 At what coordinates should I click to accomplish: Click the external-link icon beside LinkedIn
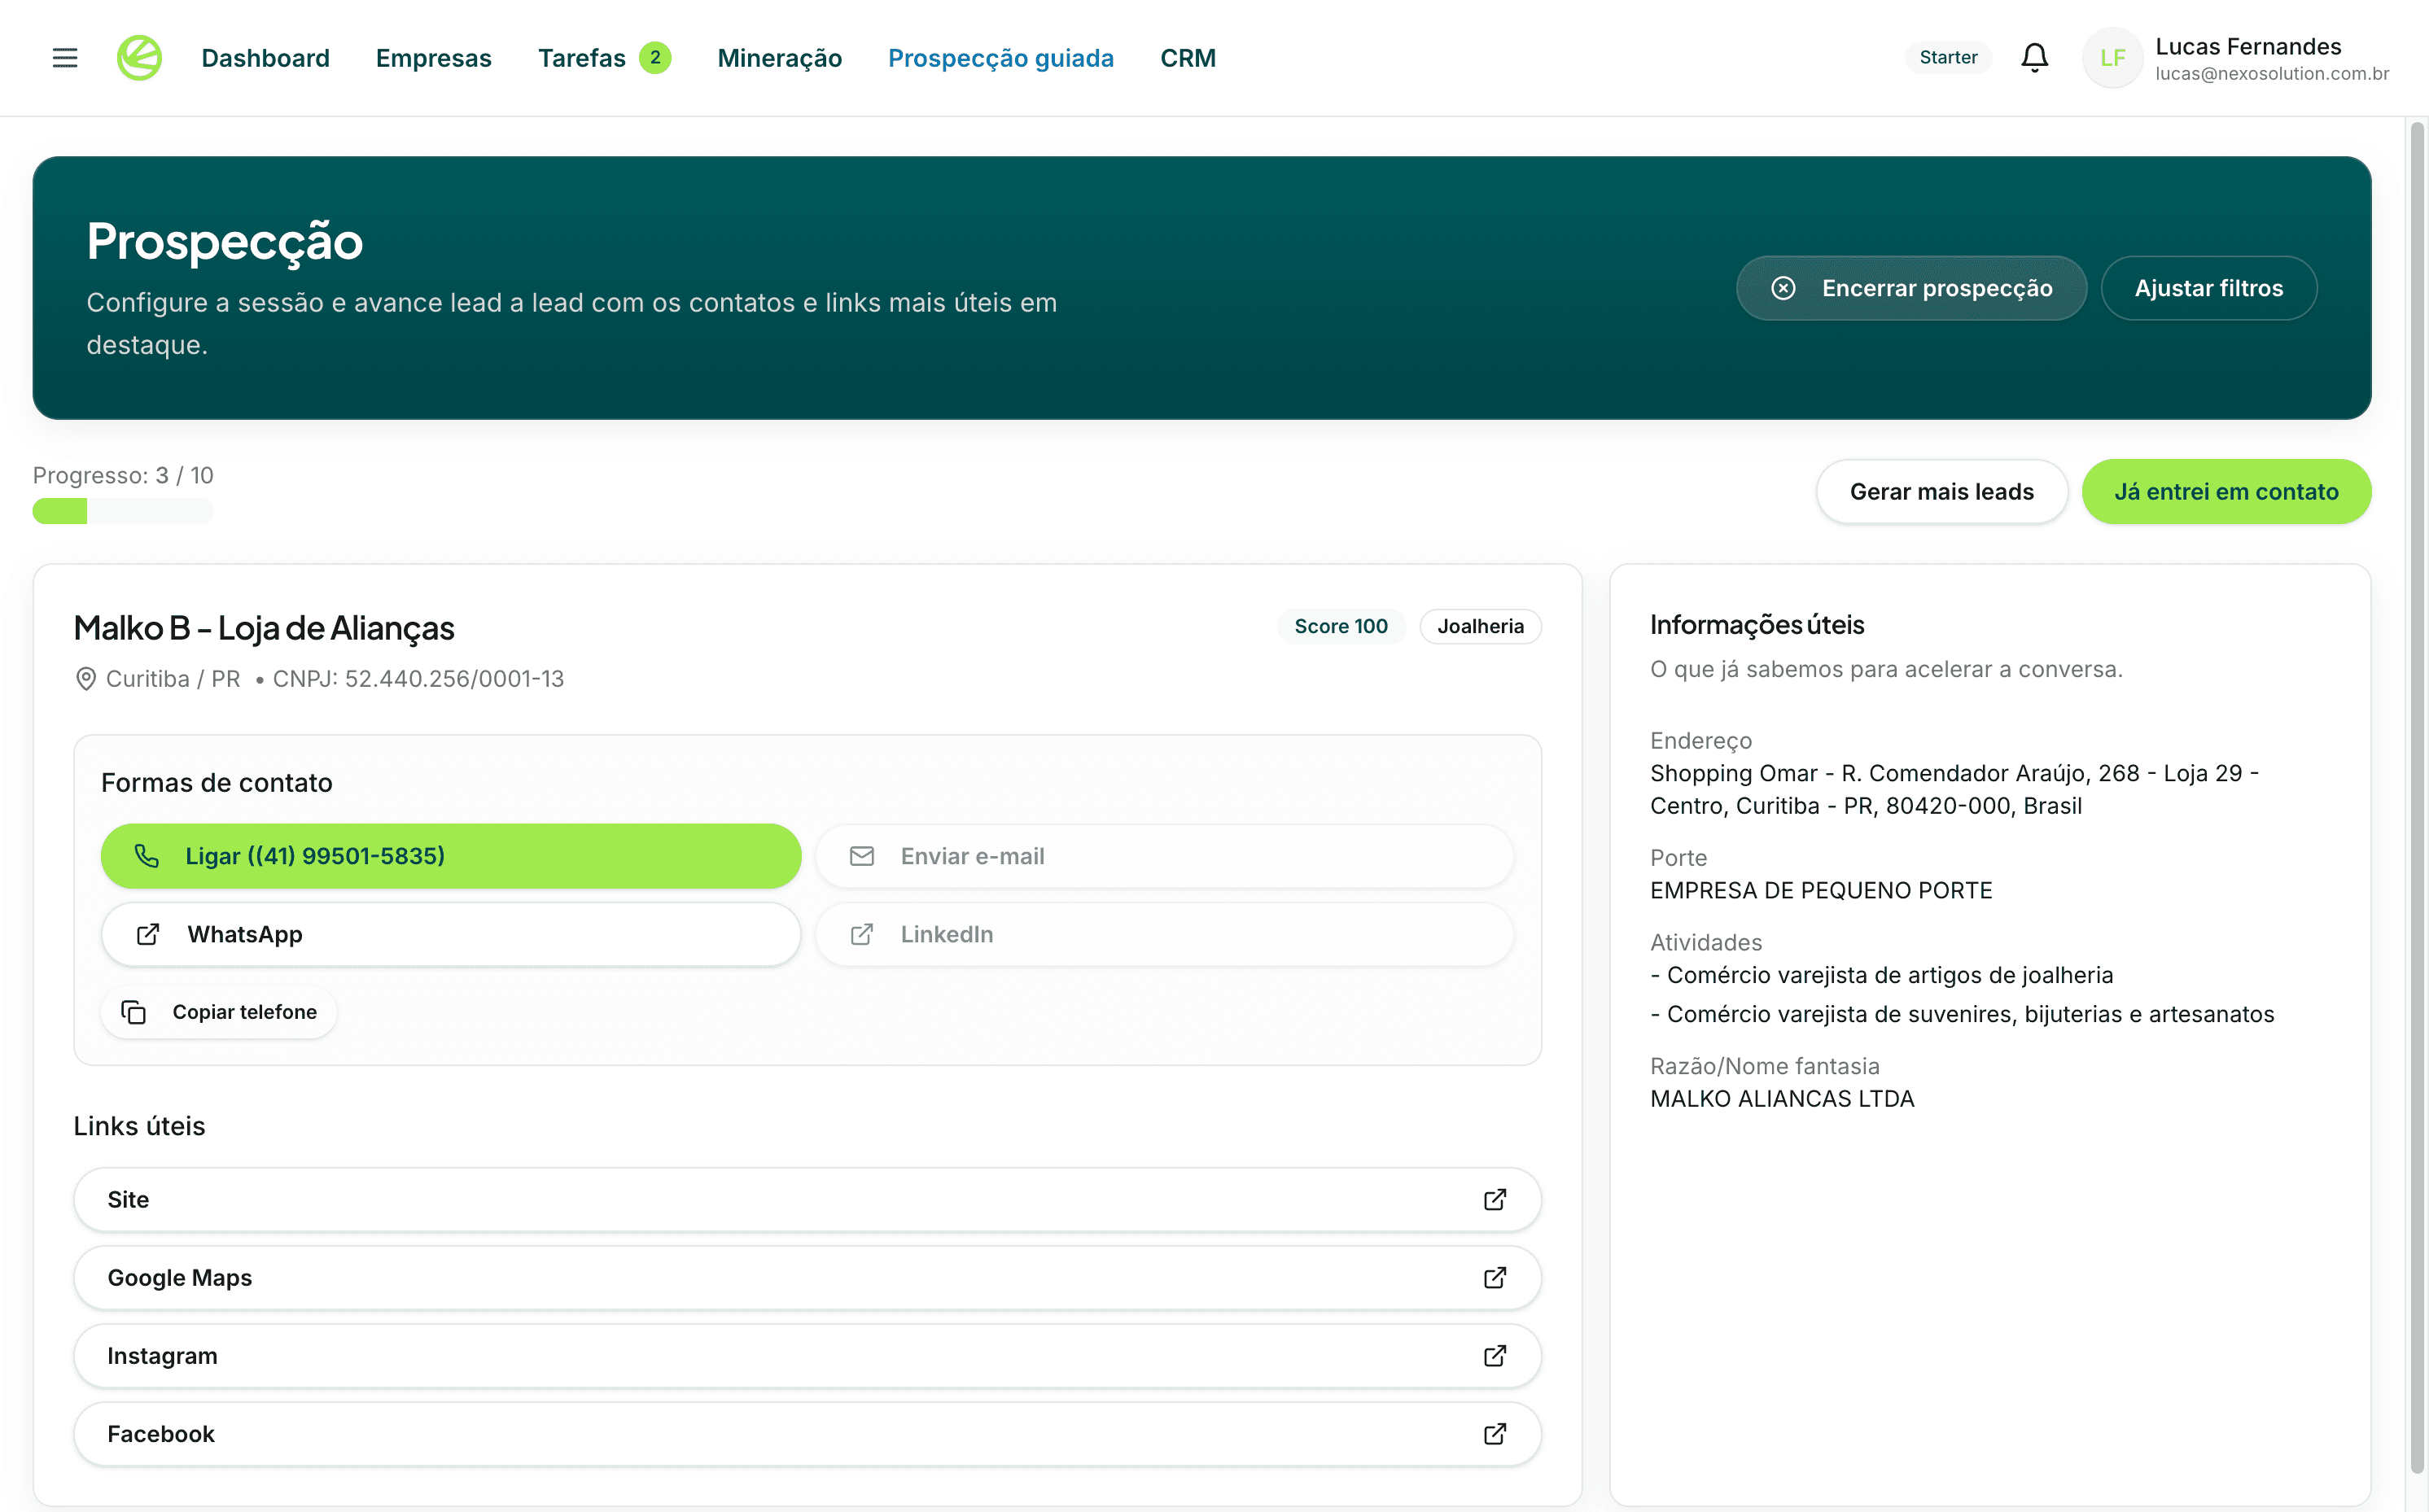(x=862, y=934)
